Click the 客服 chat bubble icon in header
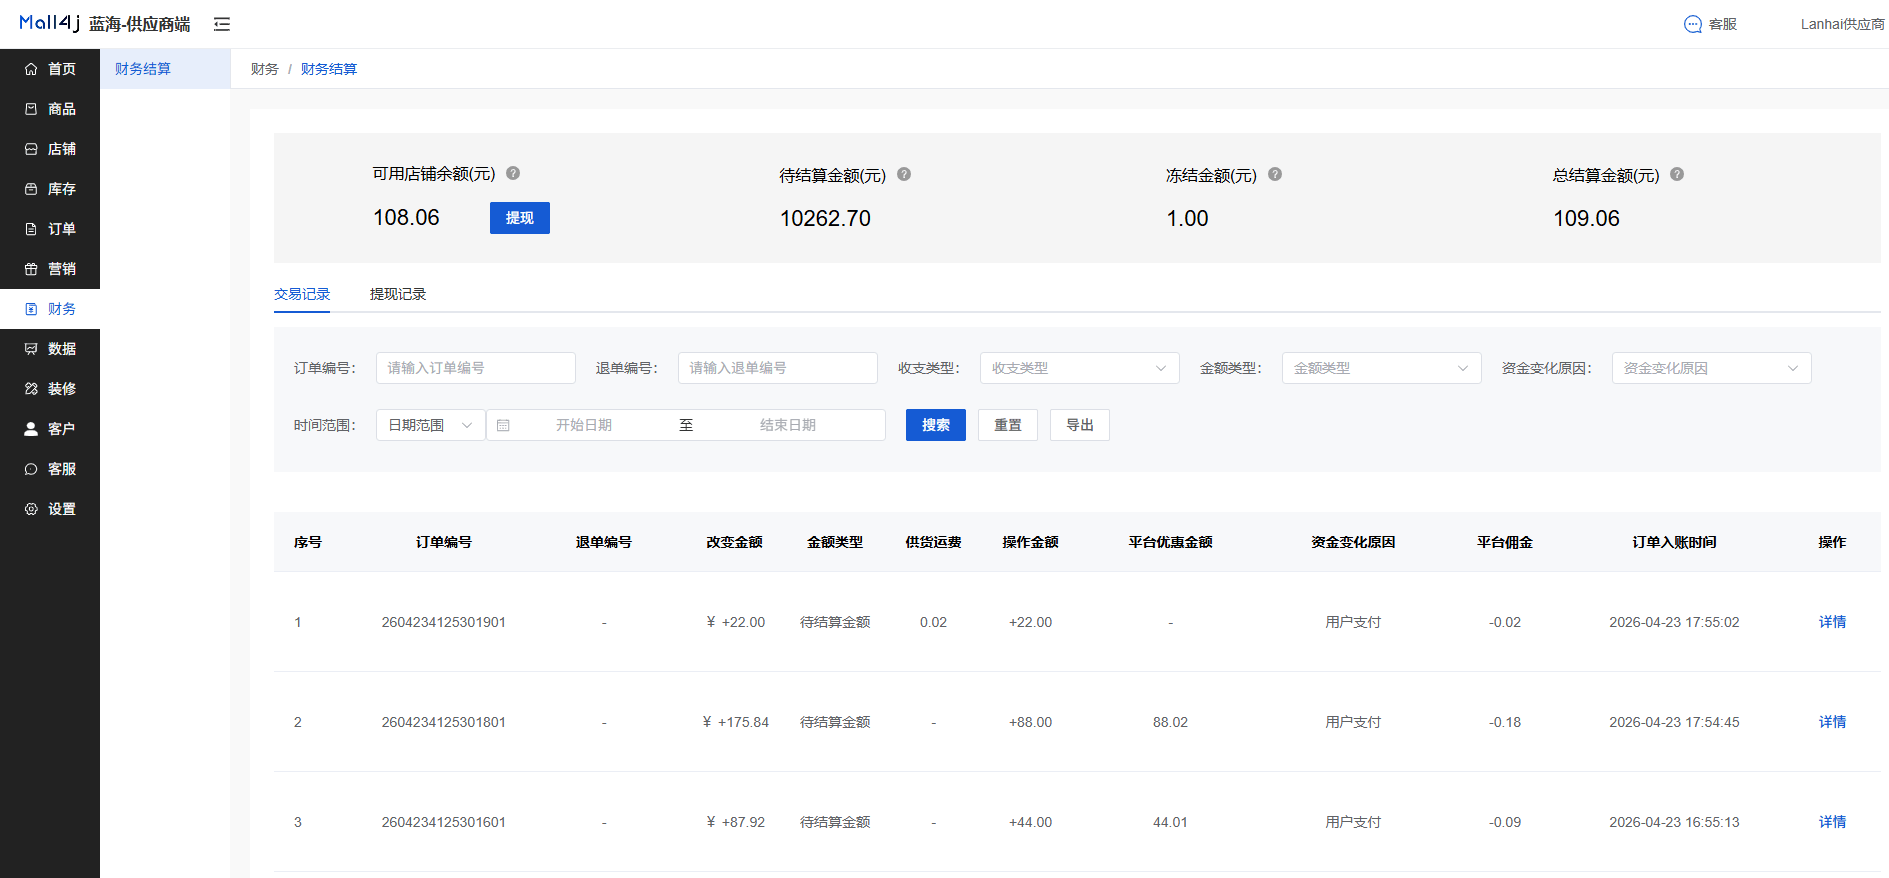This screenshot has width=1889, height=878. pos(1692,24)
